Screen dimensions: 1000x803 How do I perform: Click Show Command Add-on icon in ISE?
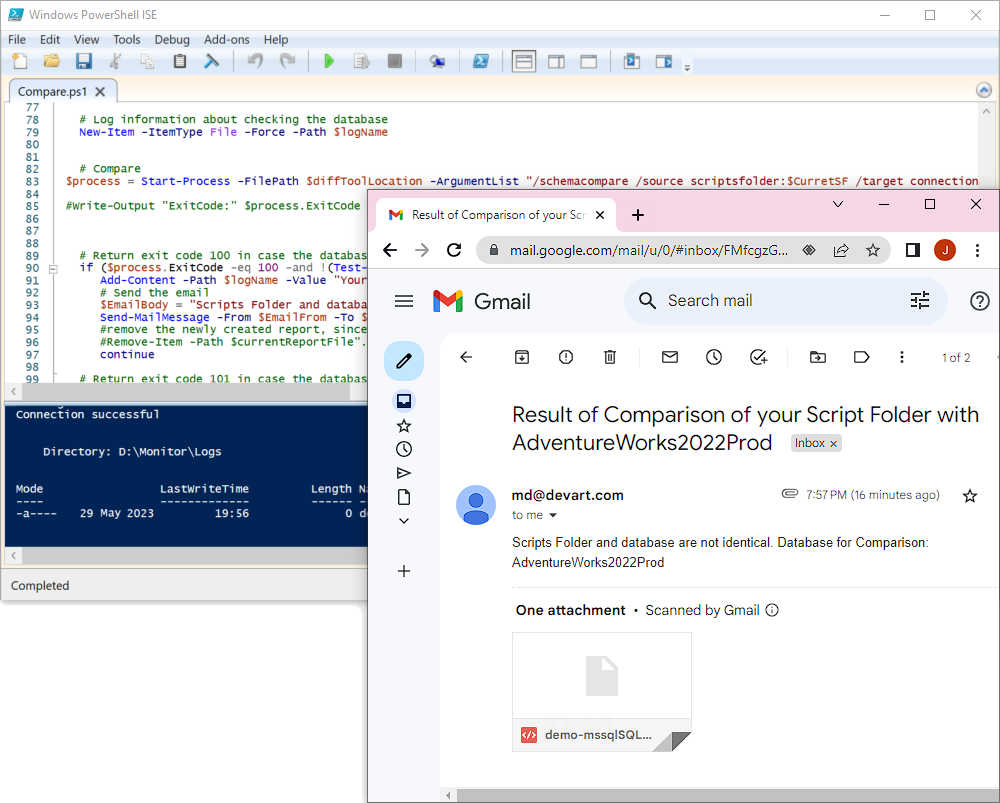664,61
